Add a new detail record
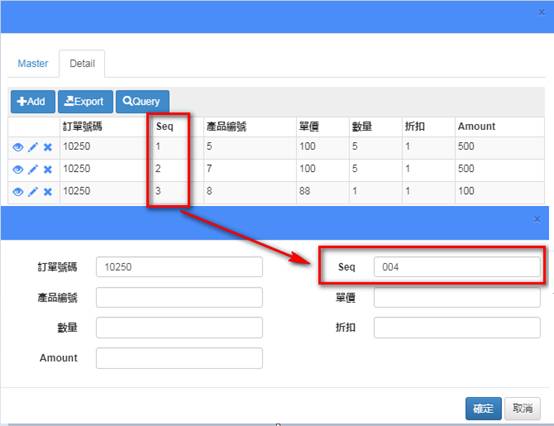 coord(33,101)
